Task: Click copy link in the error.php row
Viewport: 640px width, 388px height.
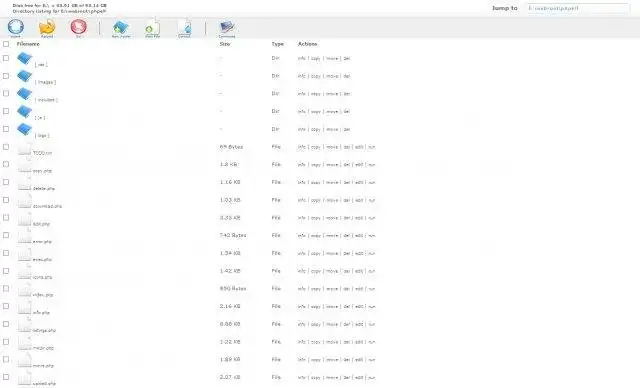Action: coord(316,236)
